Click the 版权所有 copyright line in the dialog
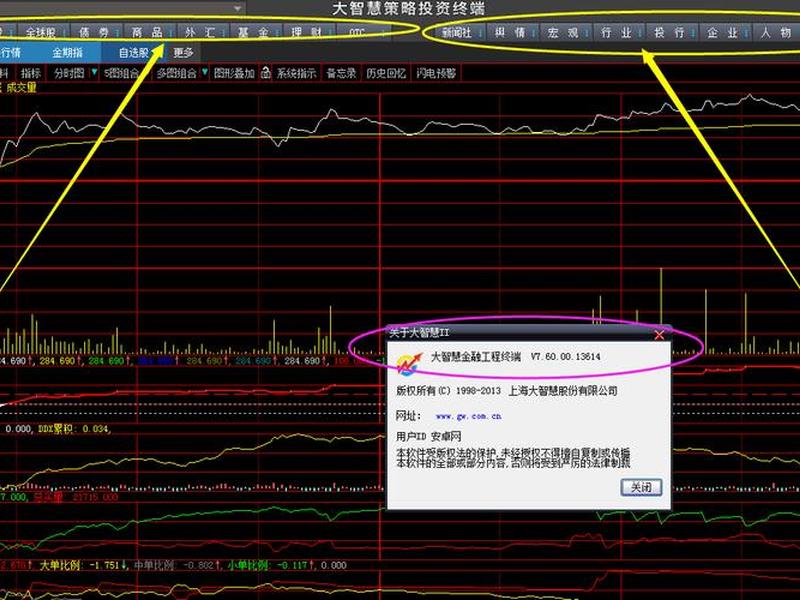Viewport: 800px width, 600px height. pyautogui.click(x=507, y=391)
